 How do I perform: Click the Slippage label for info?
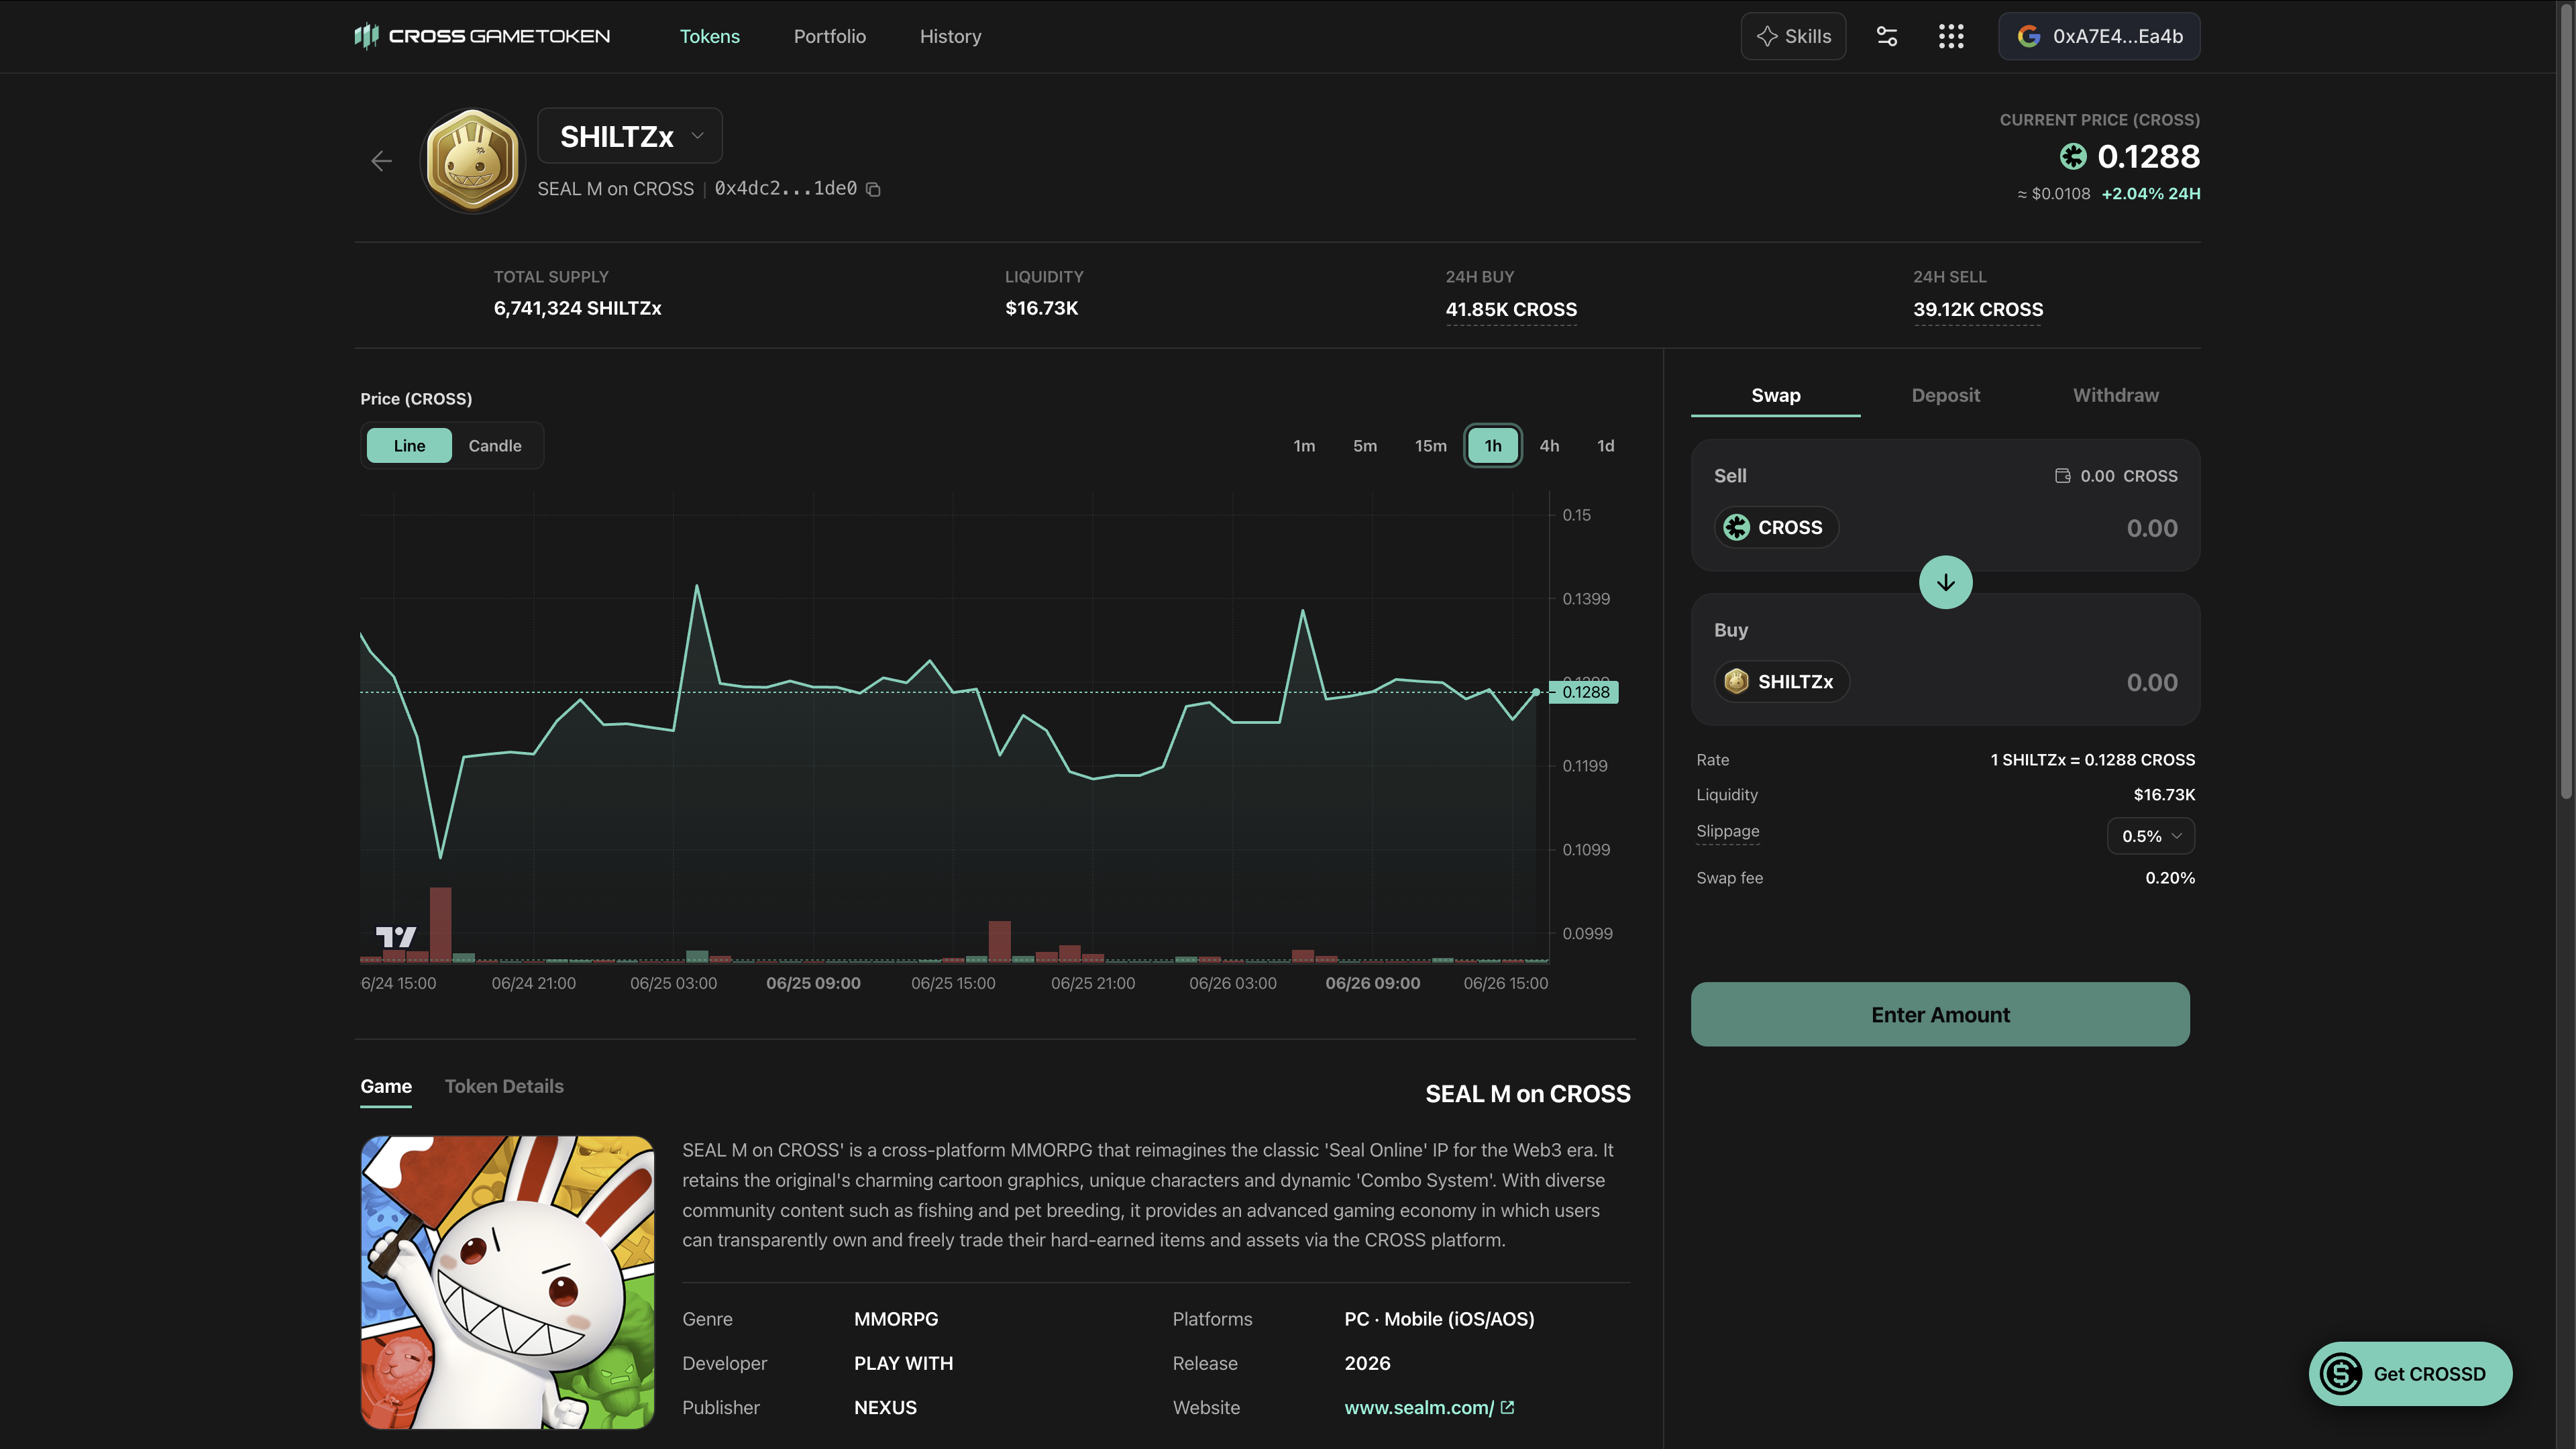click(1727, 831)
